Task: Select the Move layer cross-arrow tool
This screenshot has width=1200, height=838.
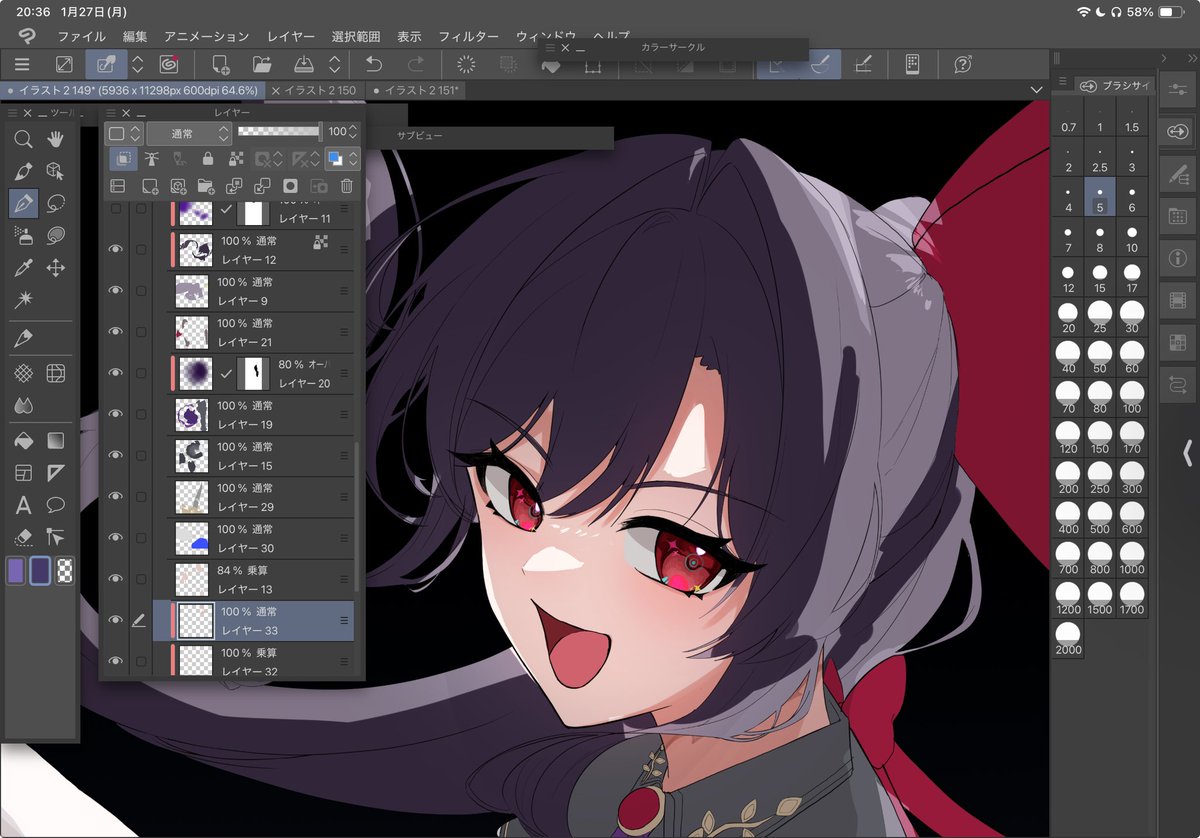Action: click(x=56, y=267)
